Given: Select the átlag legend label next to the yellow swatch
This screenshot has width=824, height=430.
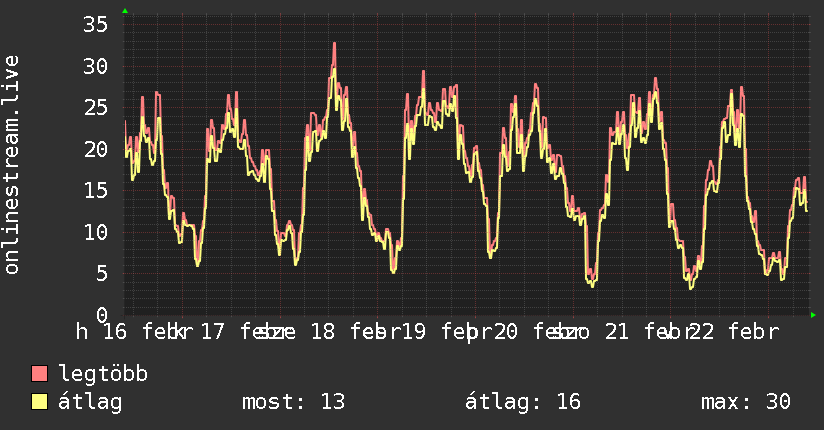Looking at the screenshot, I should (x=90, y=402).
